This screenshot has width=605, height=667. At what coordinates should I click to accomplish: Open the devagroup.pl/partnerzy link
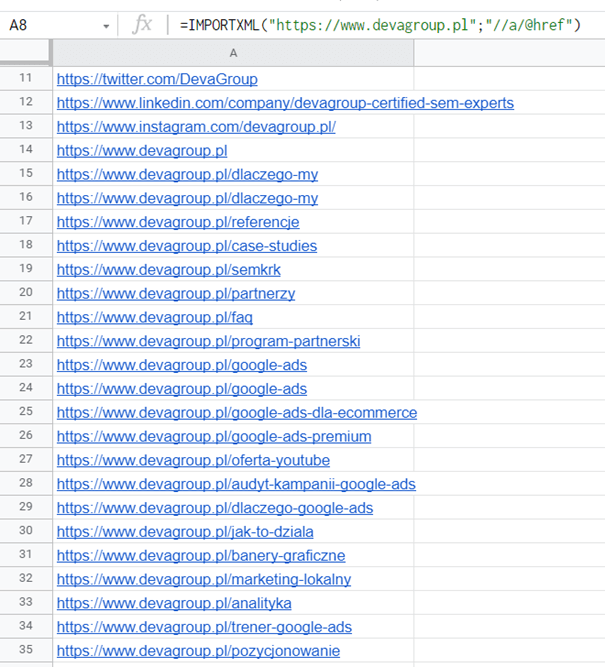pyautogui.click(x=176, y=294)
